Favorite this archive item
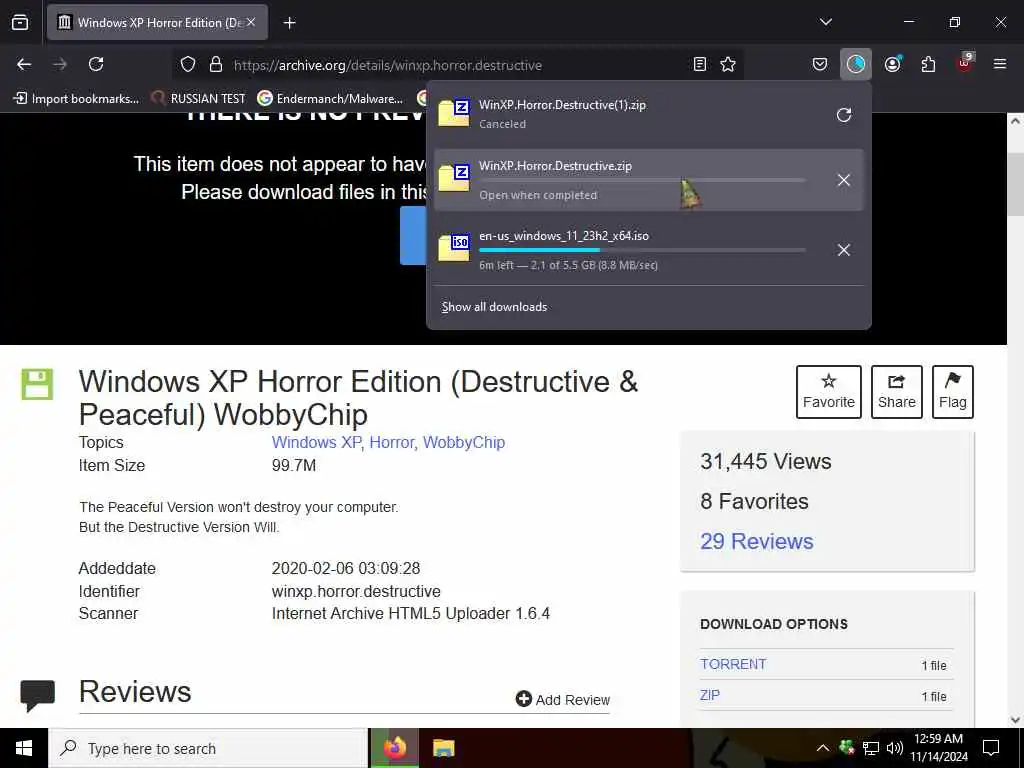1024x768 pixels. [x=829, y=392]
